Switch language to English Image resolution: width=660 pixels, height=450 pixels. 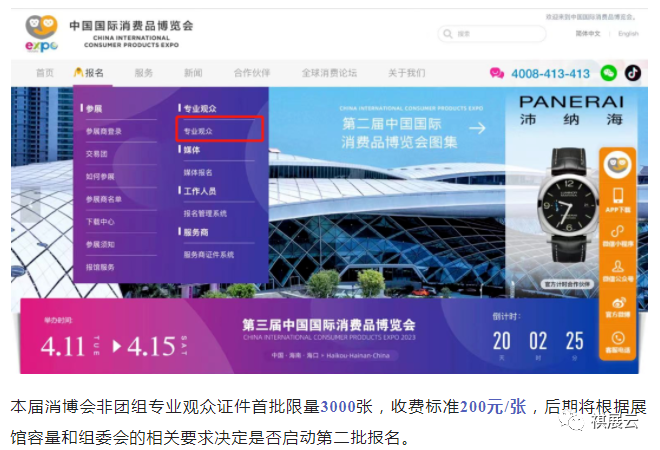(x=628, y=34)
